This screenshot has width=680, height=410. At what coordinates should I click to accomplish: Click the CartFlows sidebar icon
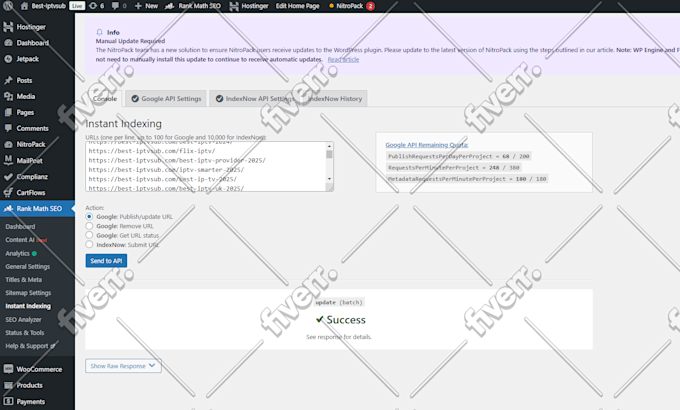click(x=8, y=192)
